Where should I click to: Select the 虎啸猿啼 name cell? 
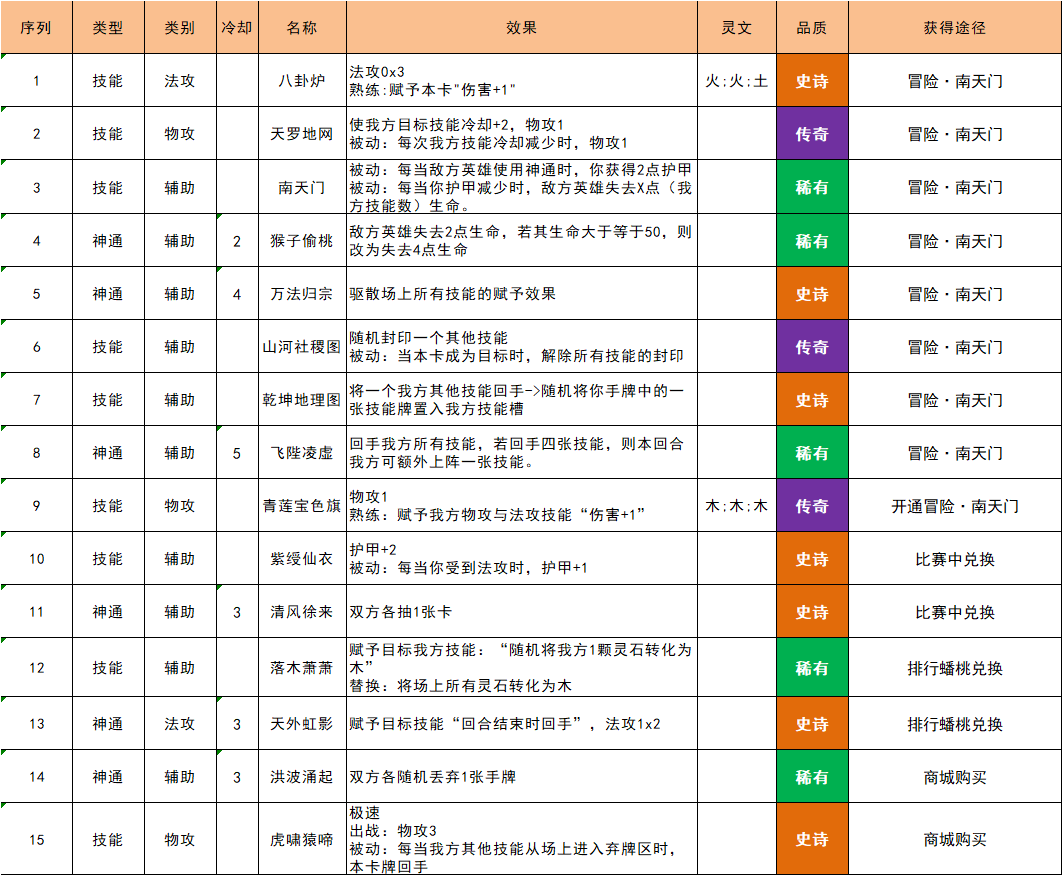302,839
